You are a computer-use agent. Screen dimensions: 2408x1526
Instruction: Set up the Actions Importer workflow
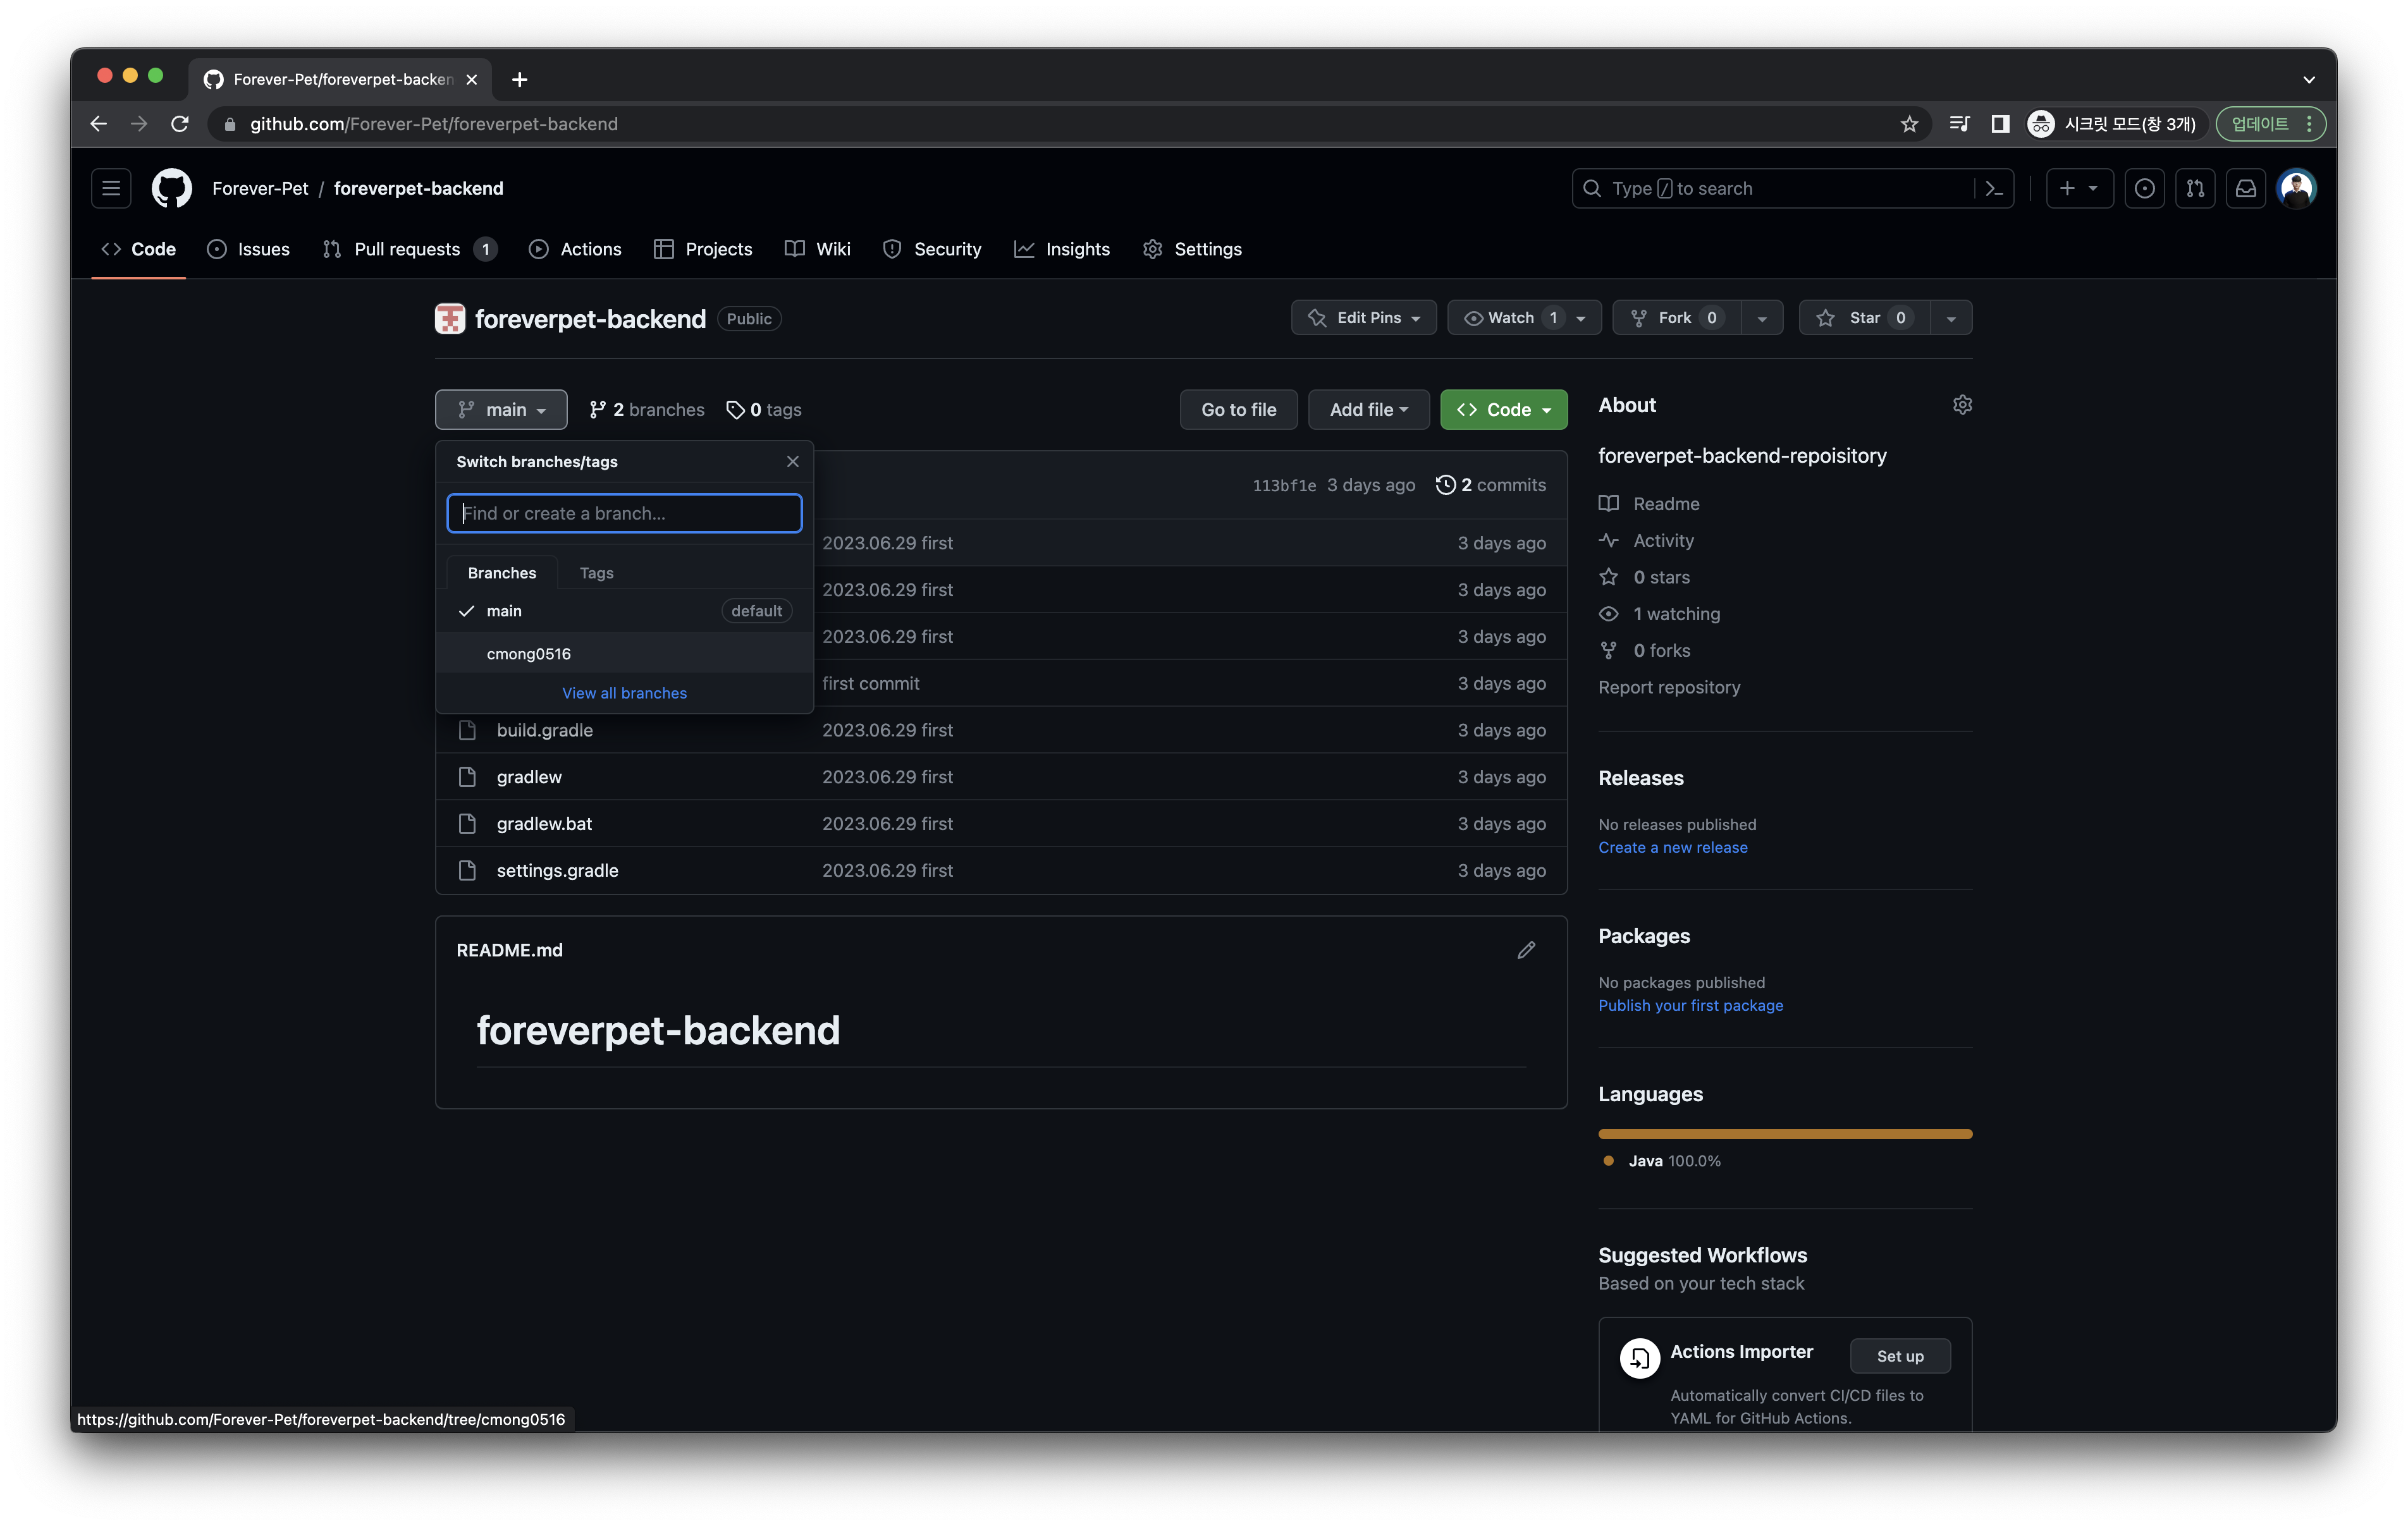[x=1900, y=1357]
